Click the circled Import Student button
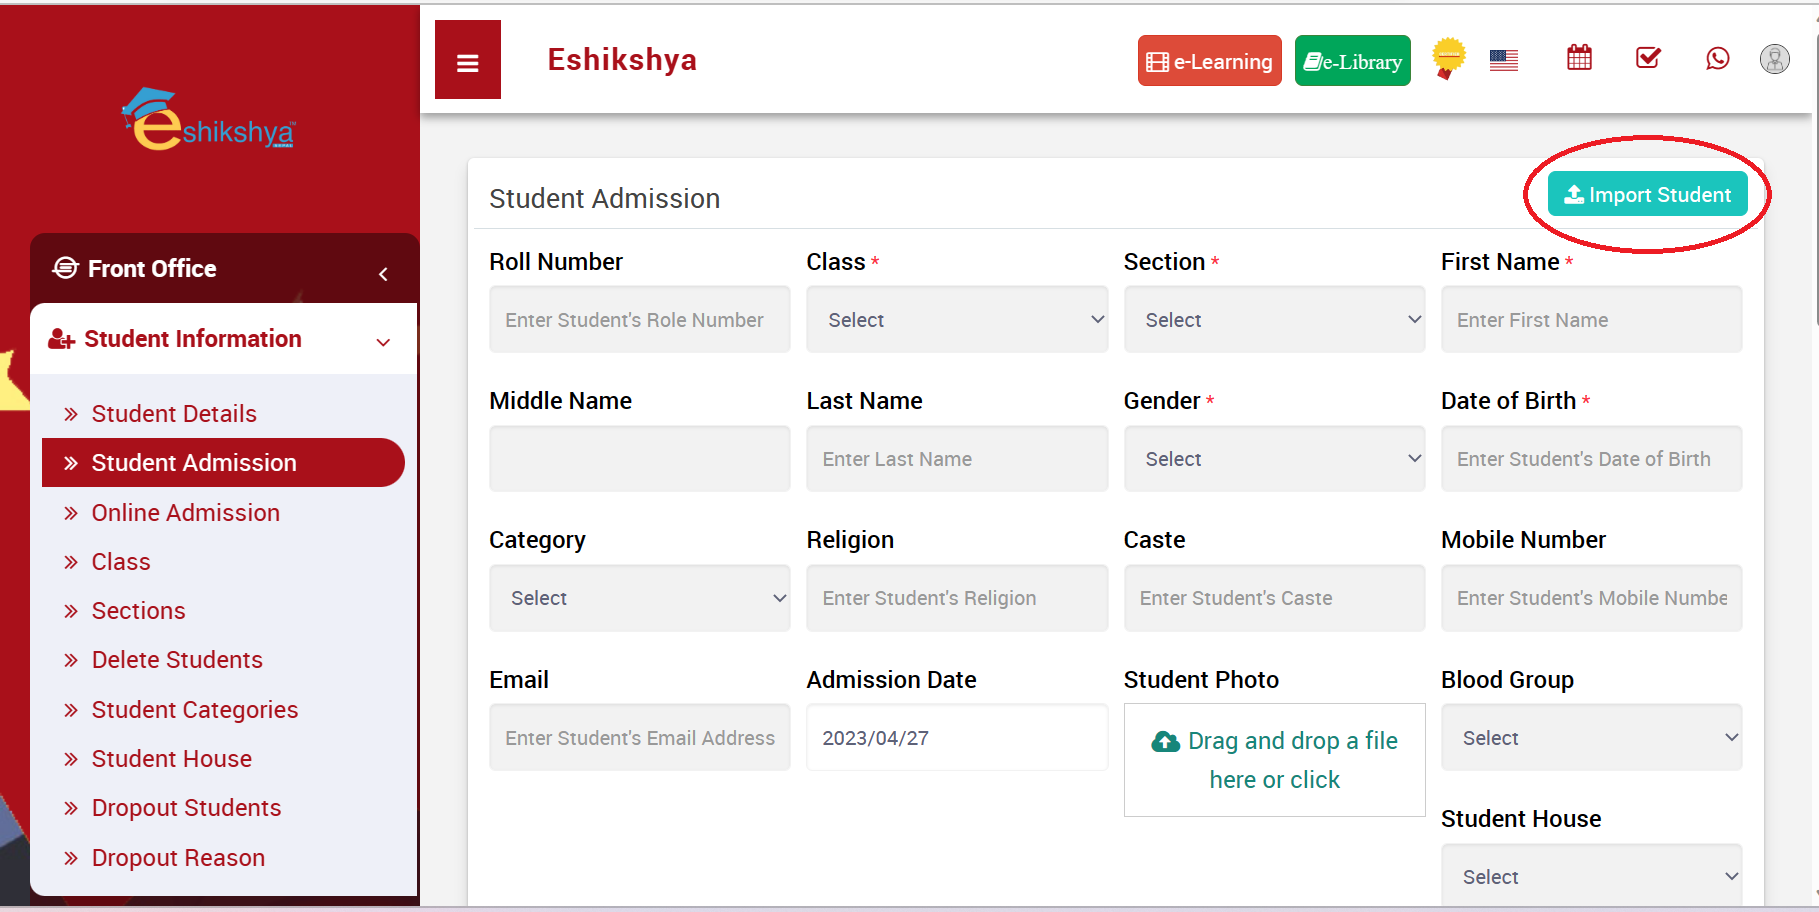1819x912 pixels. point(1647,194)
